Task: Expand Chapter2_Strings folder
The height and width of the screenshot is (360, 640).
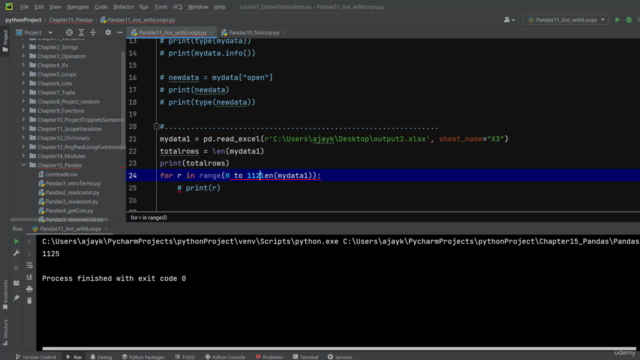Action: coord(23,47)
